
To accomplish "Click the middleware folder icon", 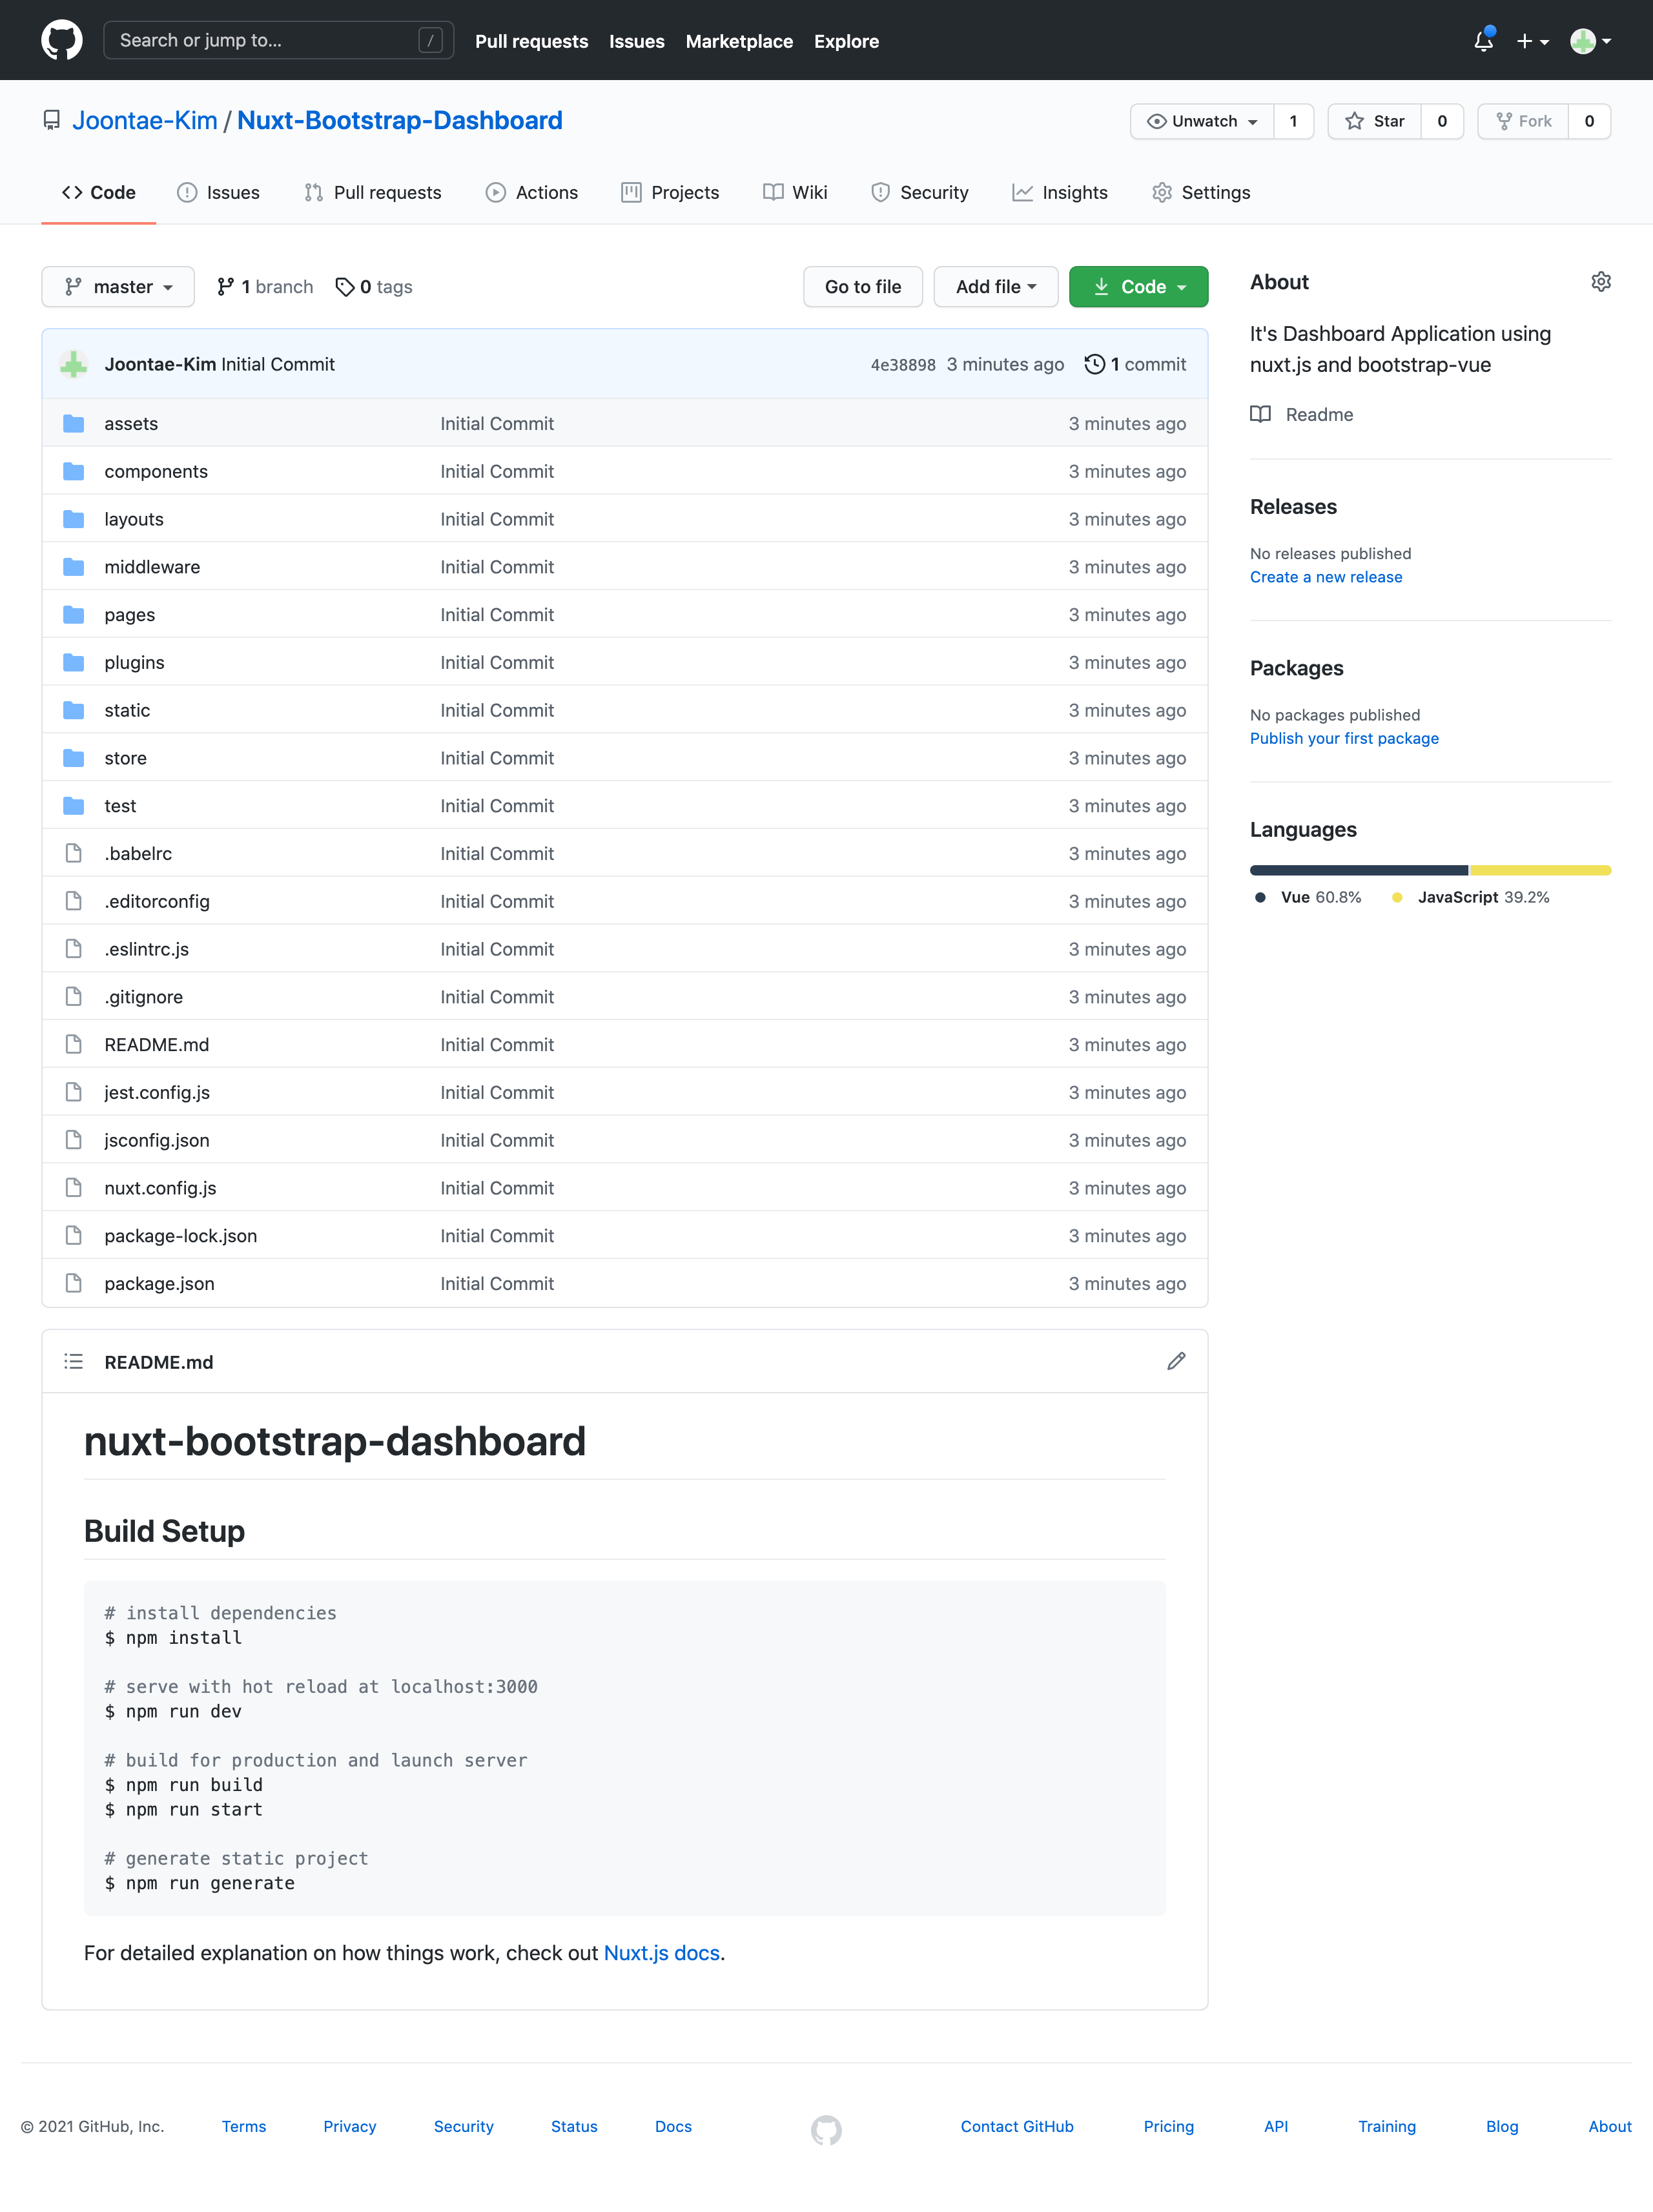I will pos(73,567).
